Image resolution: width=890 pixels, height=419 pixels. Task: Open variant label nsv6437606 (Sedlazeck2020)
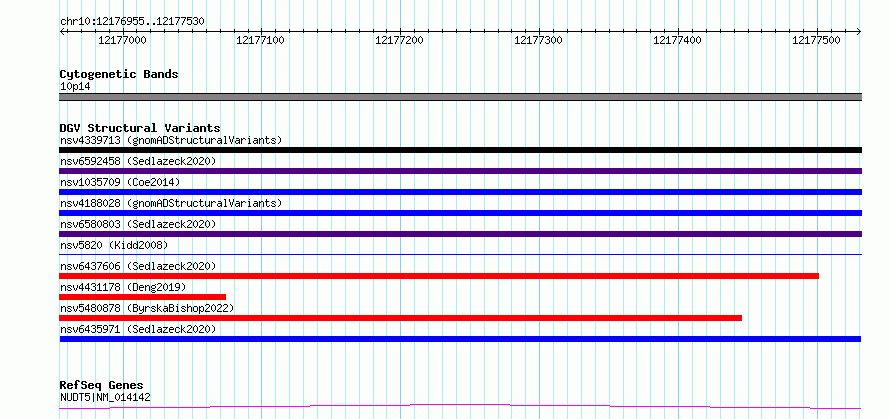(138, 266)
